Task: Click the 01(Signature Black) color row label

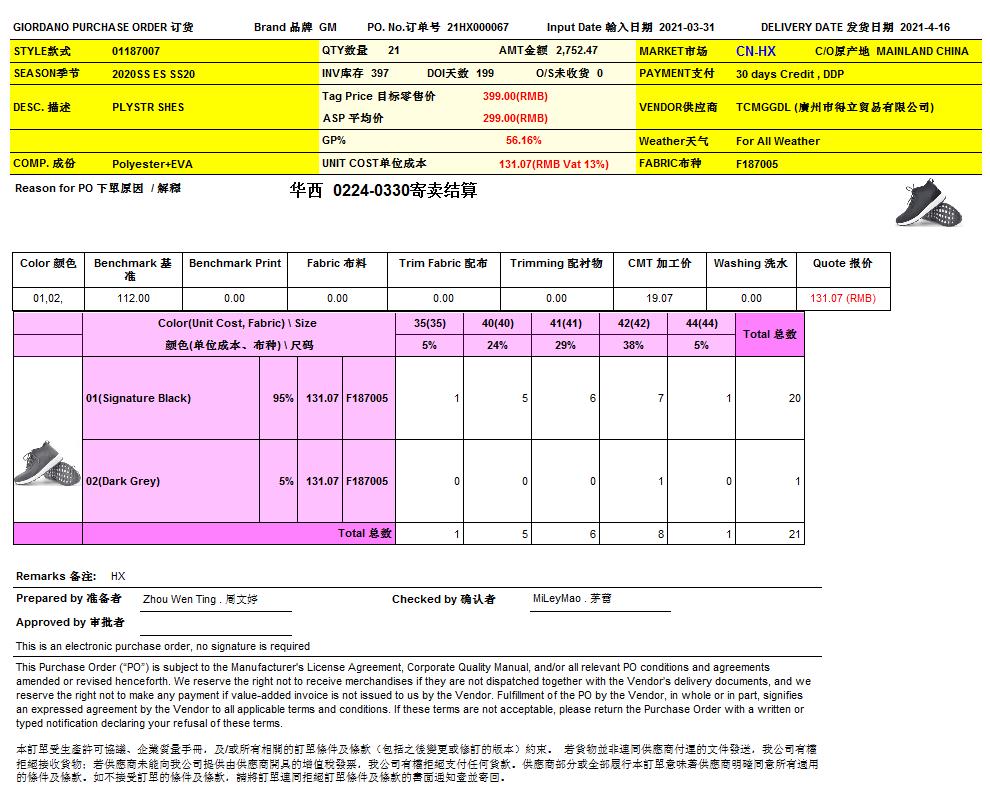Action: (138, 398)
